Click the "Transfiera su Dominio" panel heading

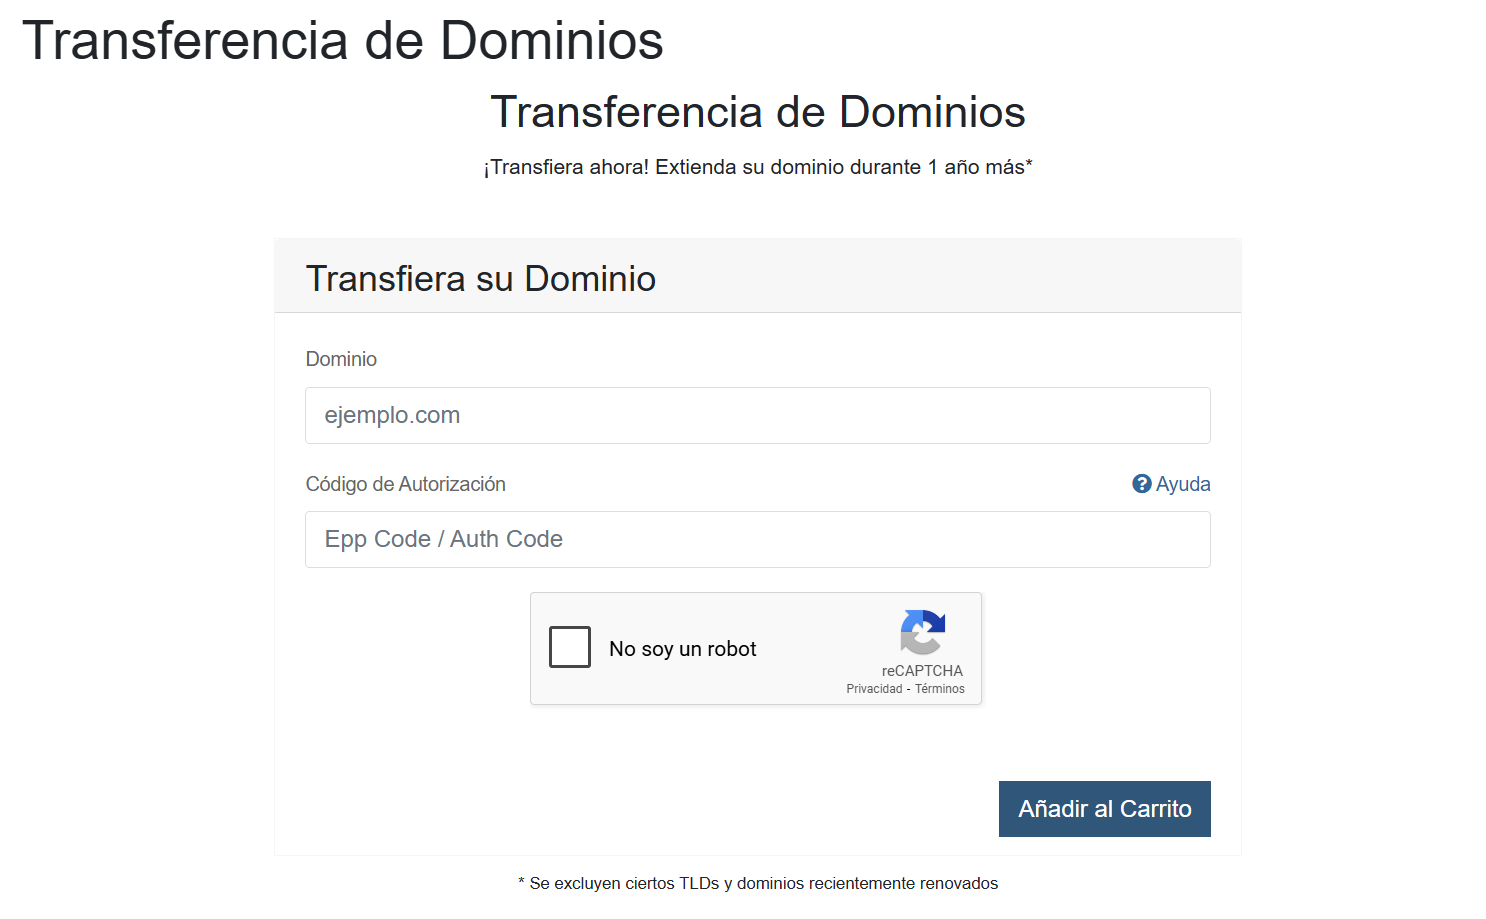tap(481, 279)
